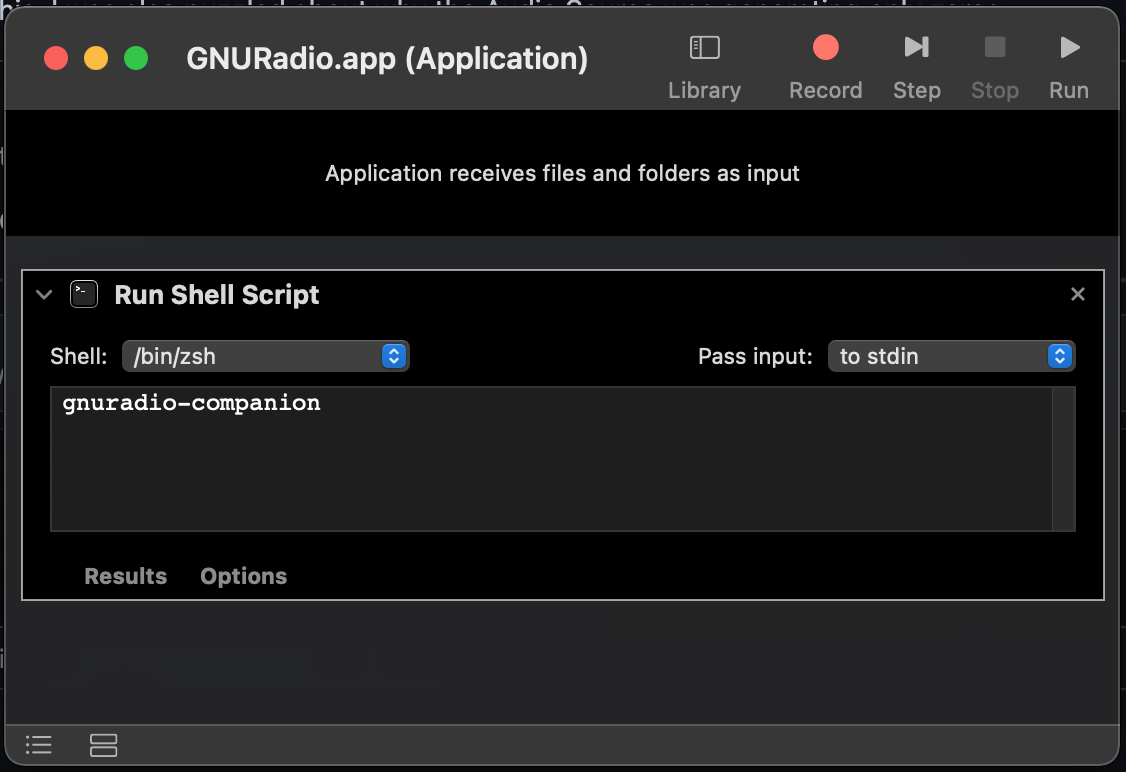
Task: Click the disabled Stop icon
Action: click(x=994, y=46)
